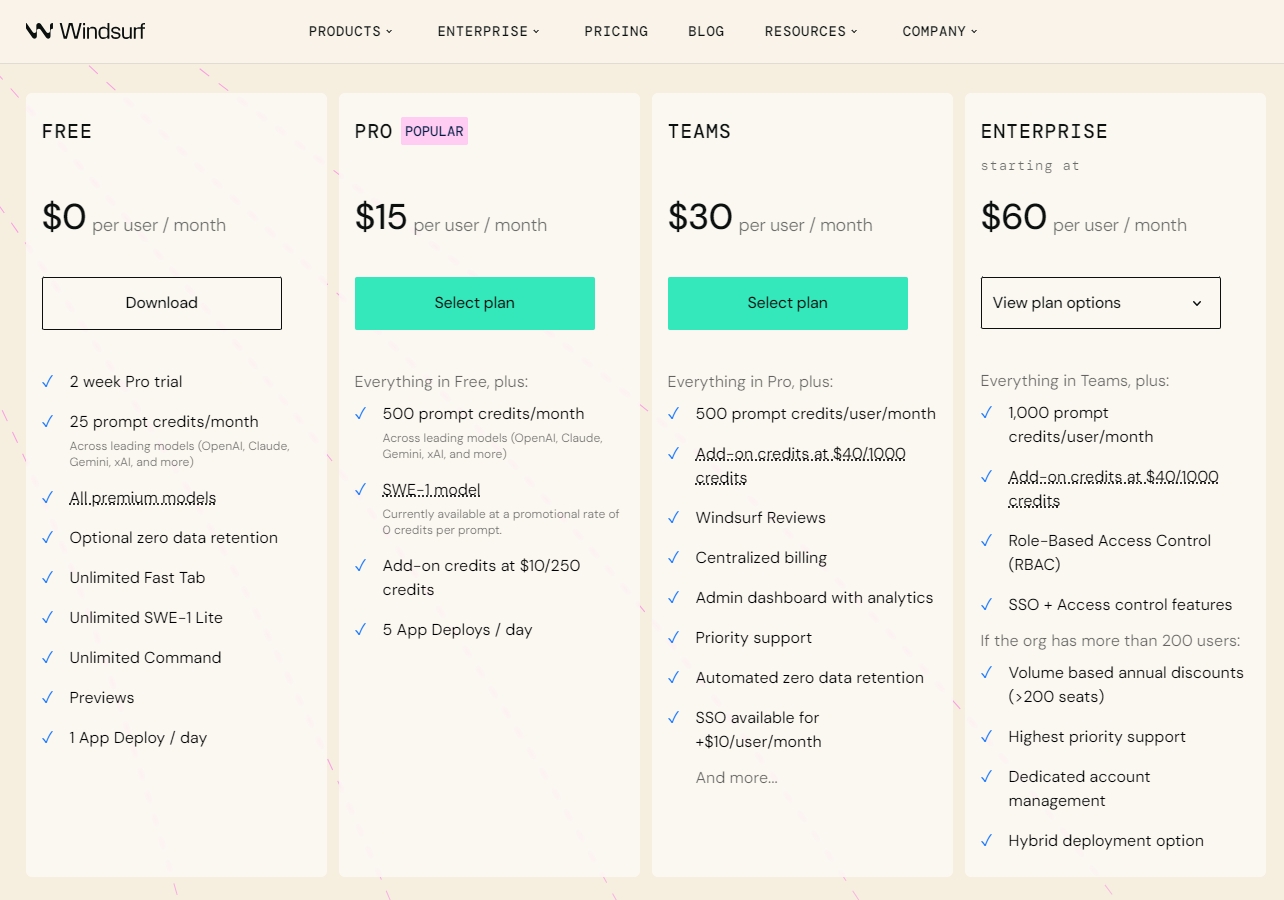1284x900 pixels.
Task: Click the Everything in Free, plus: heading
Action: point(441,382)
